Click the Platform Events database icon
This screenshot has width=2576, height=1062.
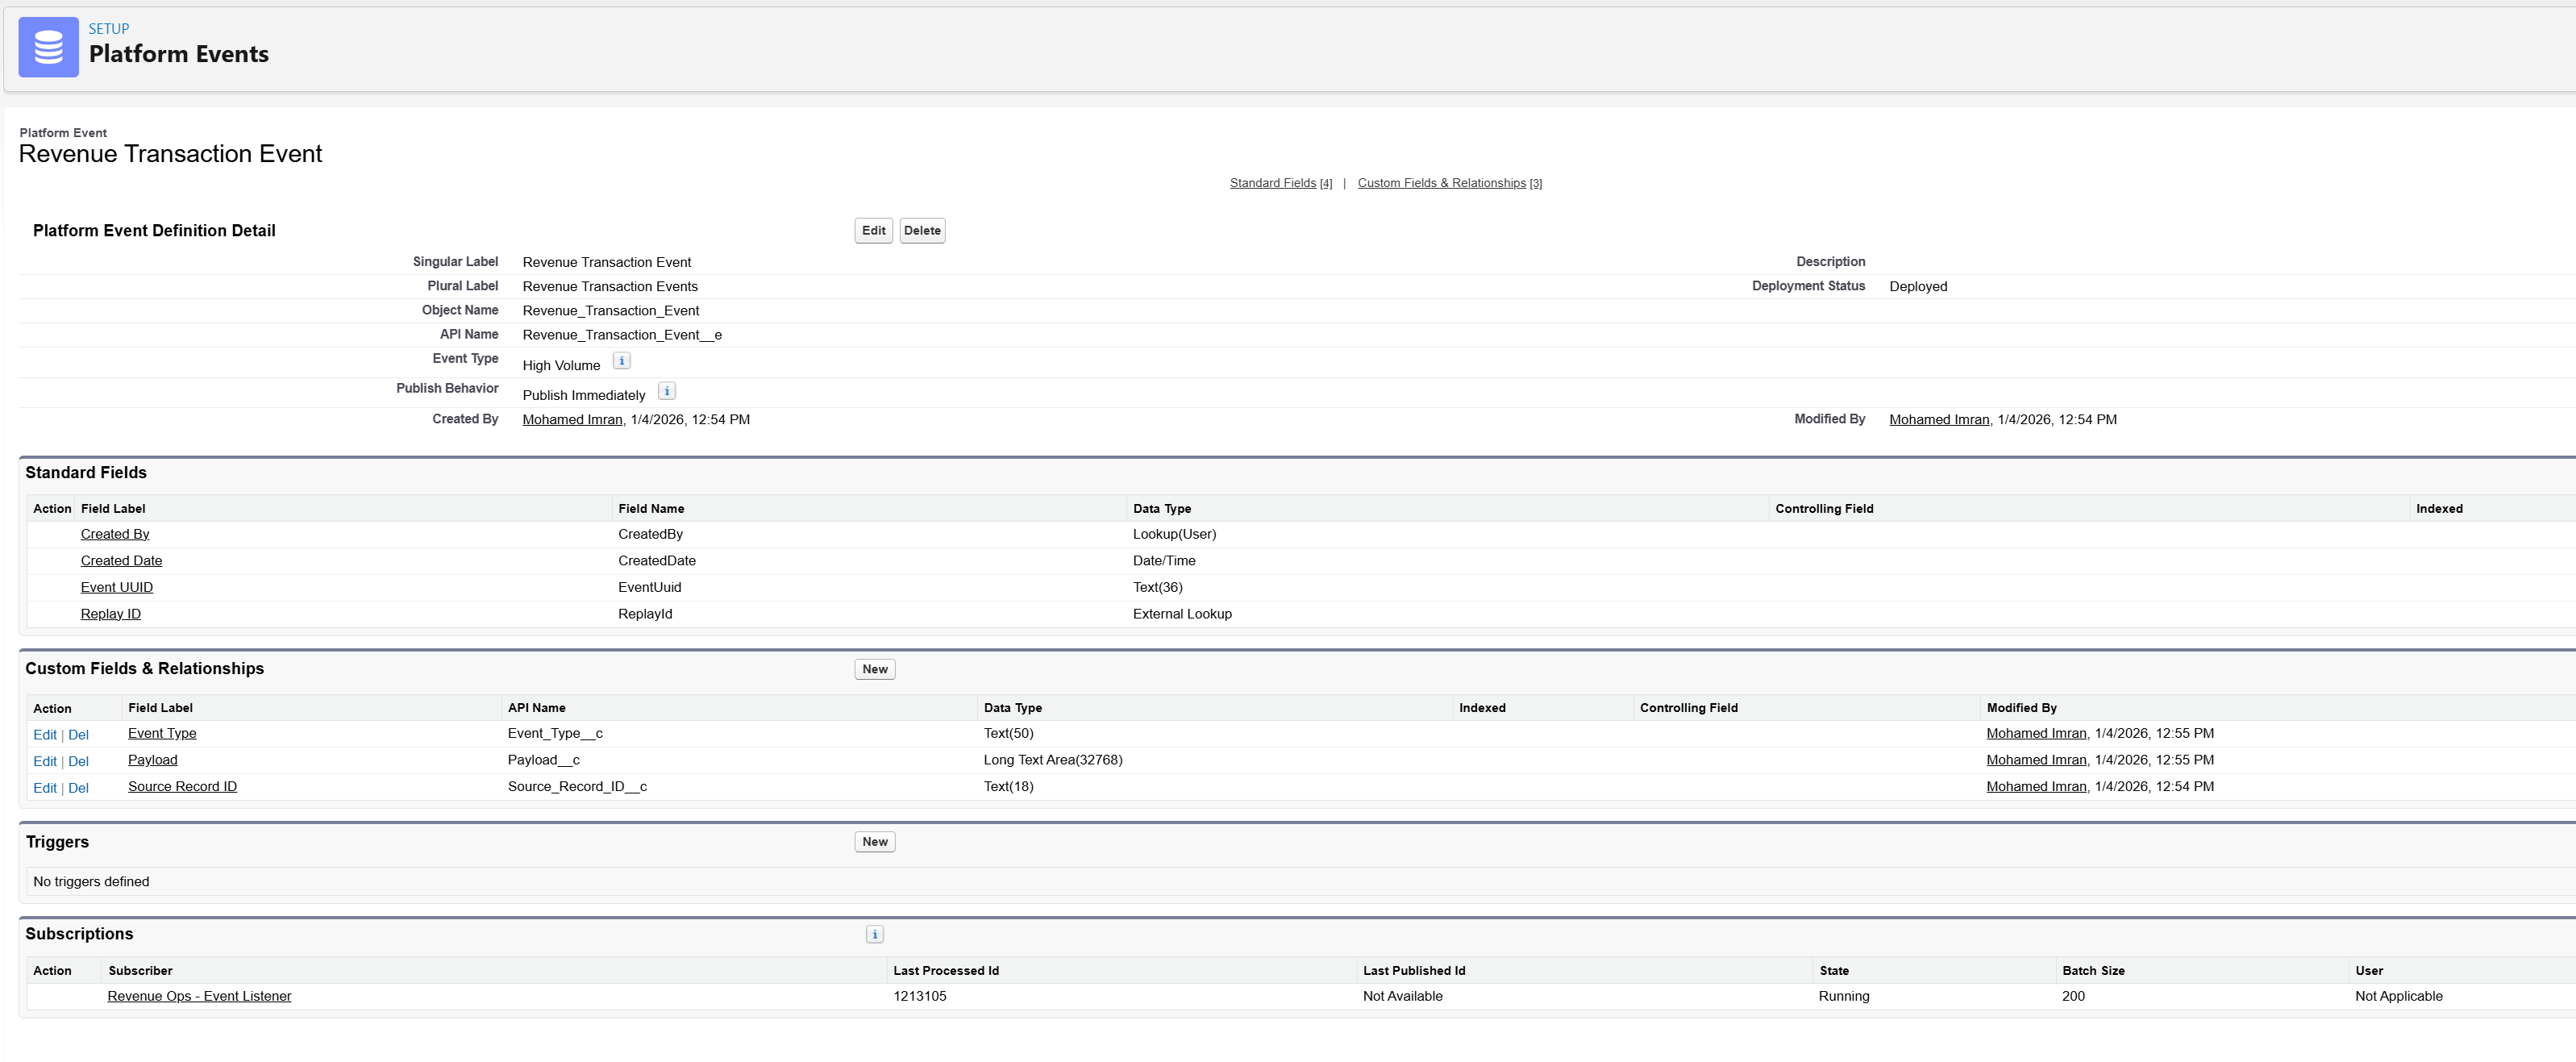pyautogui.click(x=48, y=47)
